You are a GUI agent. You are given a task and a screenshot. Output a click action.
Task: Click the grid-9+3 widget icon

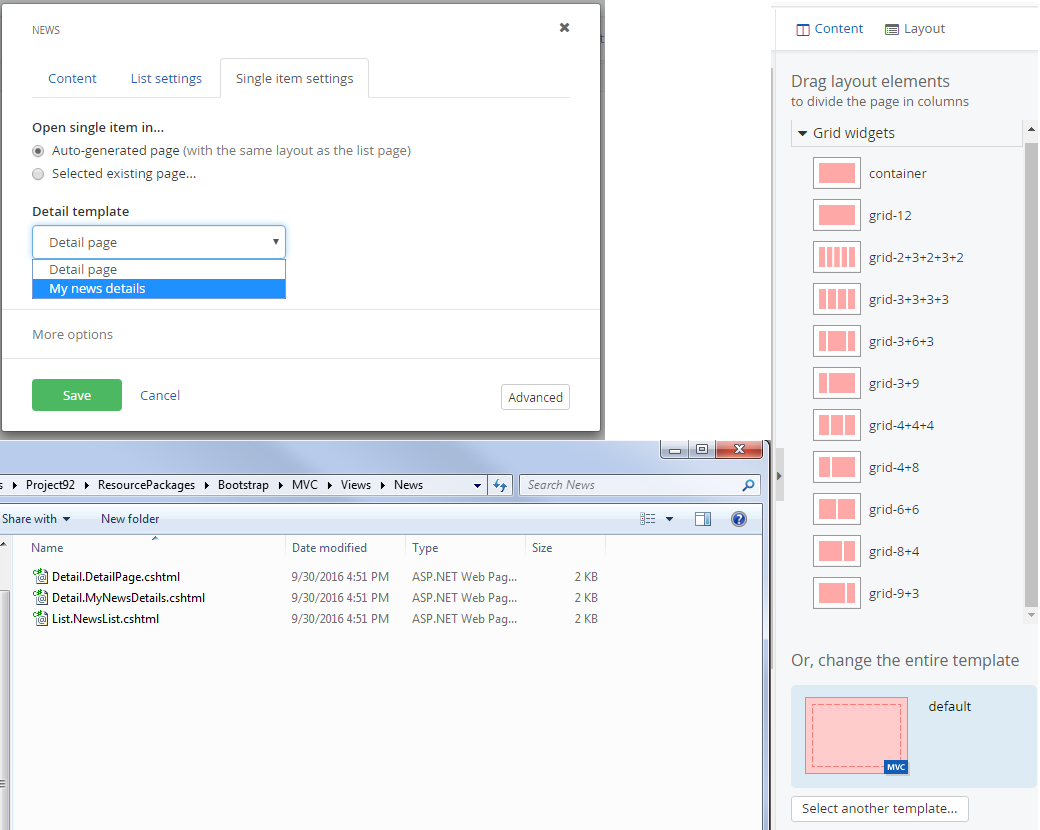[836, 592]
